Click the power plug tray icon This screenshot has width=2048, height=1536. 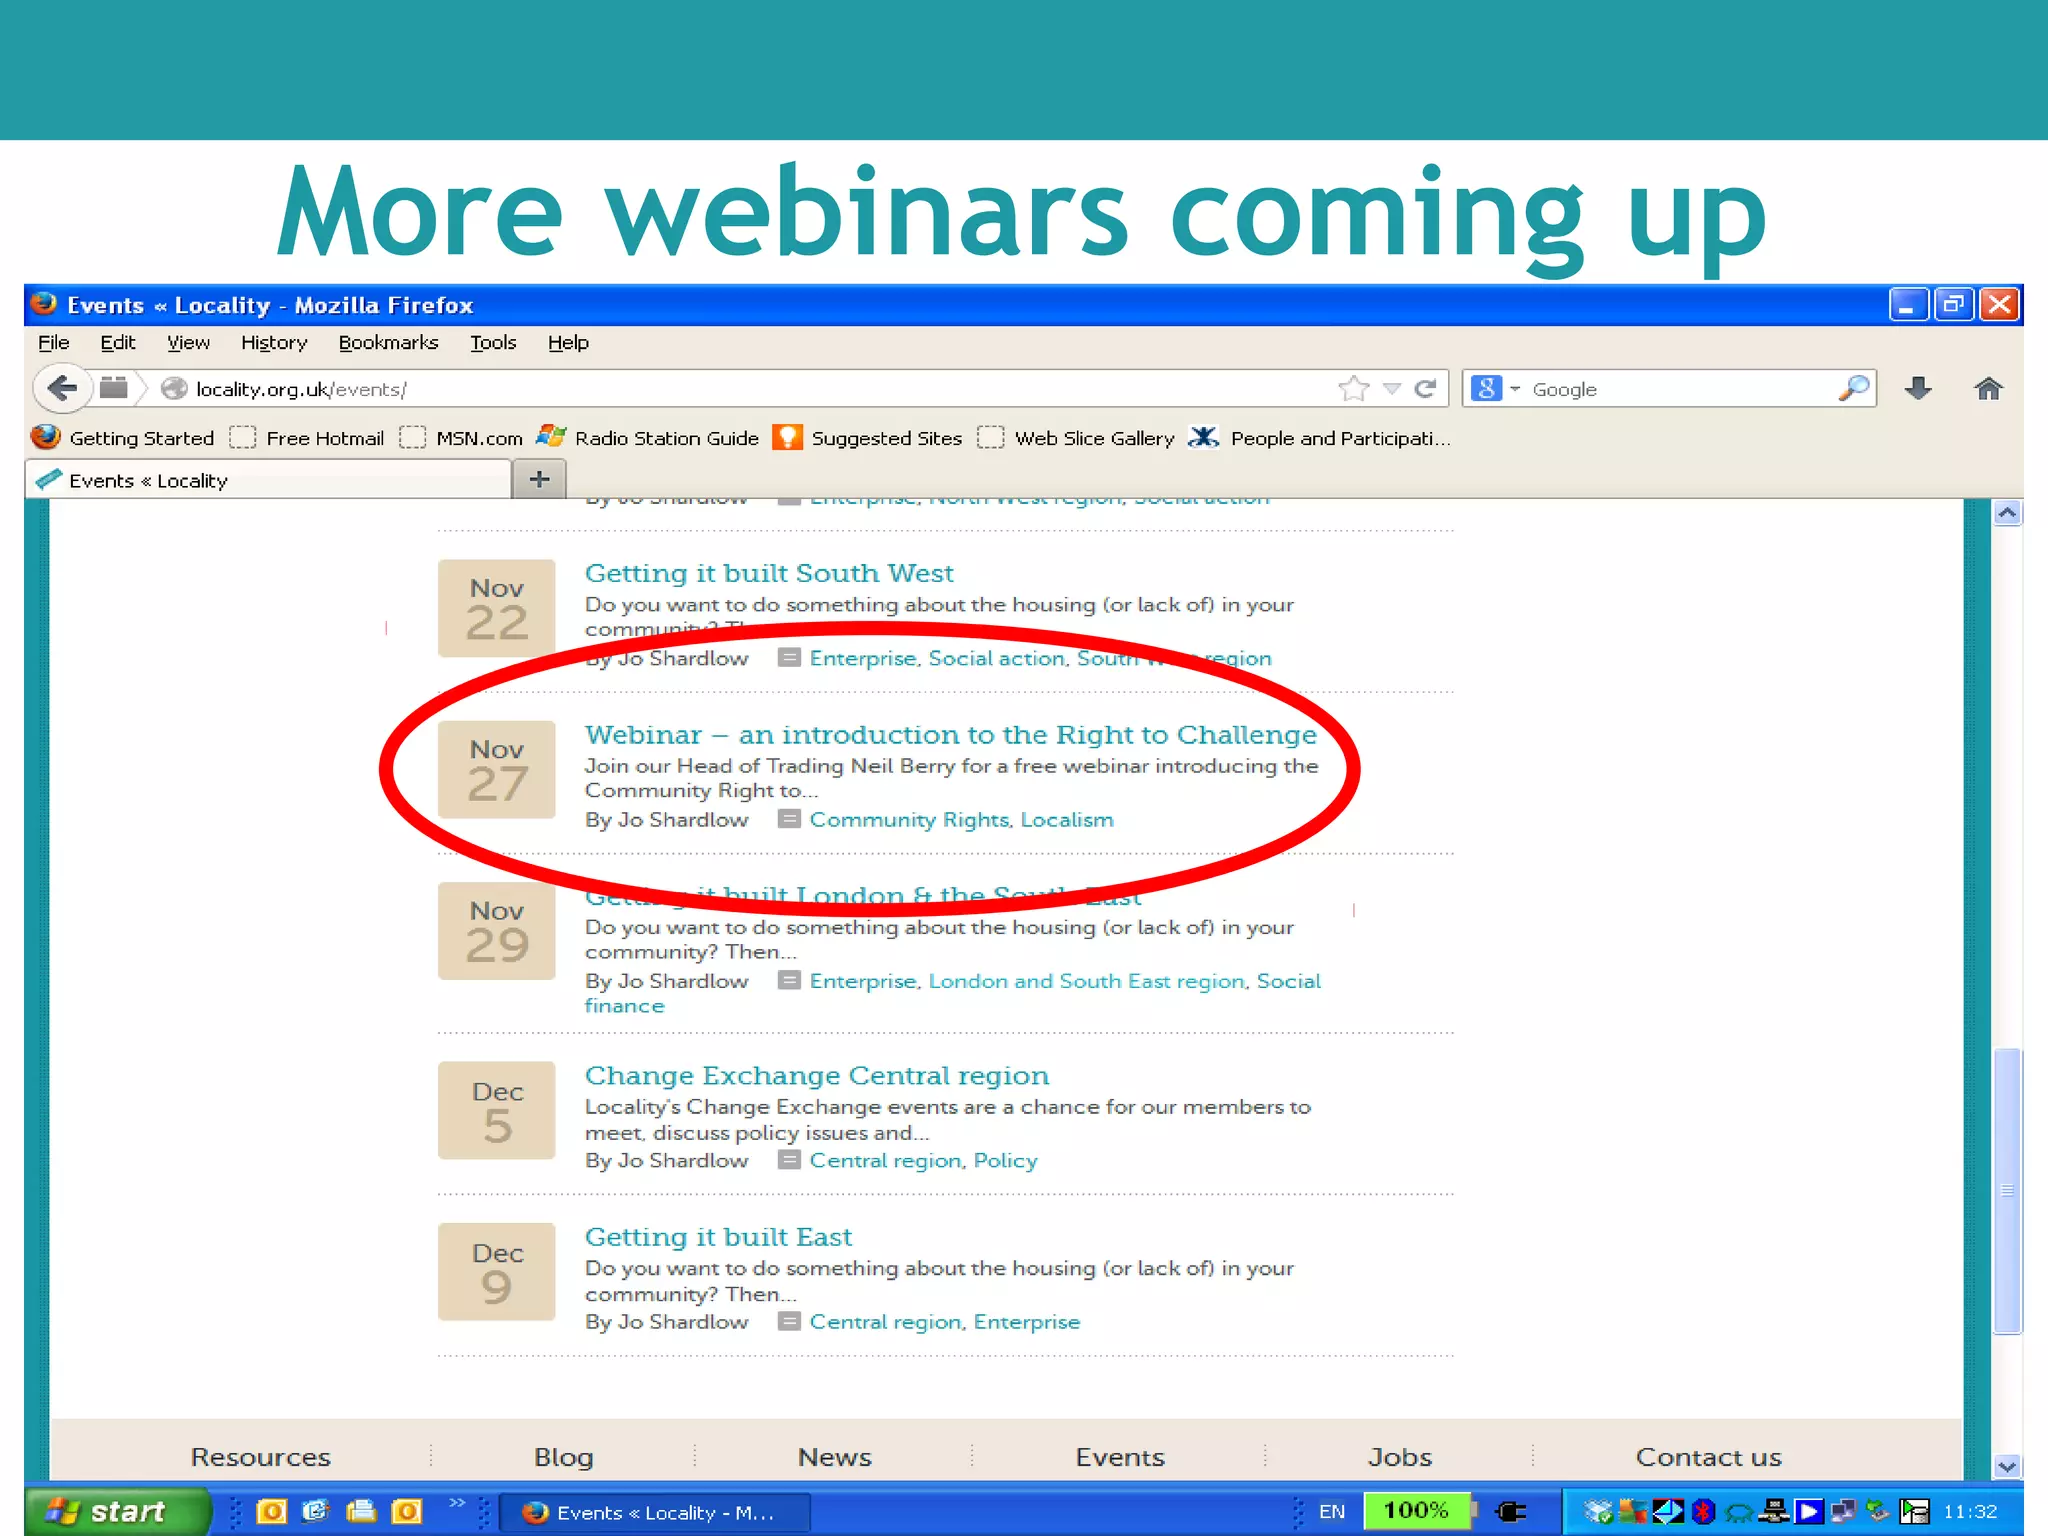pyautogui.click(x=1510, y=1512)
